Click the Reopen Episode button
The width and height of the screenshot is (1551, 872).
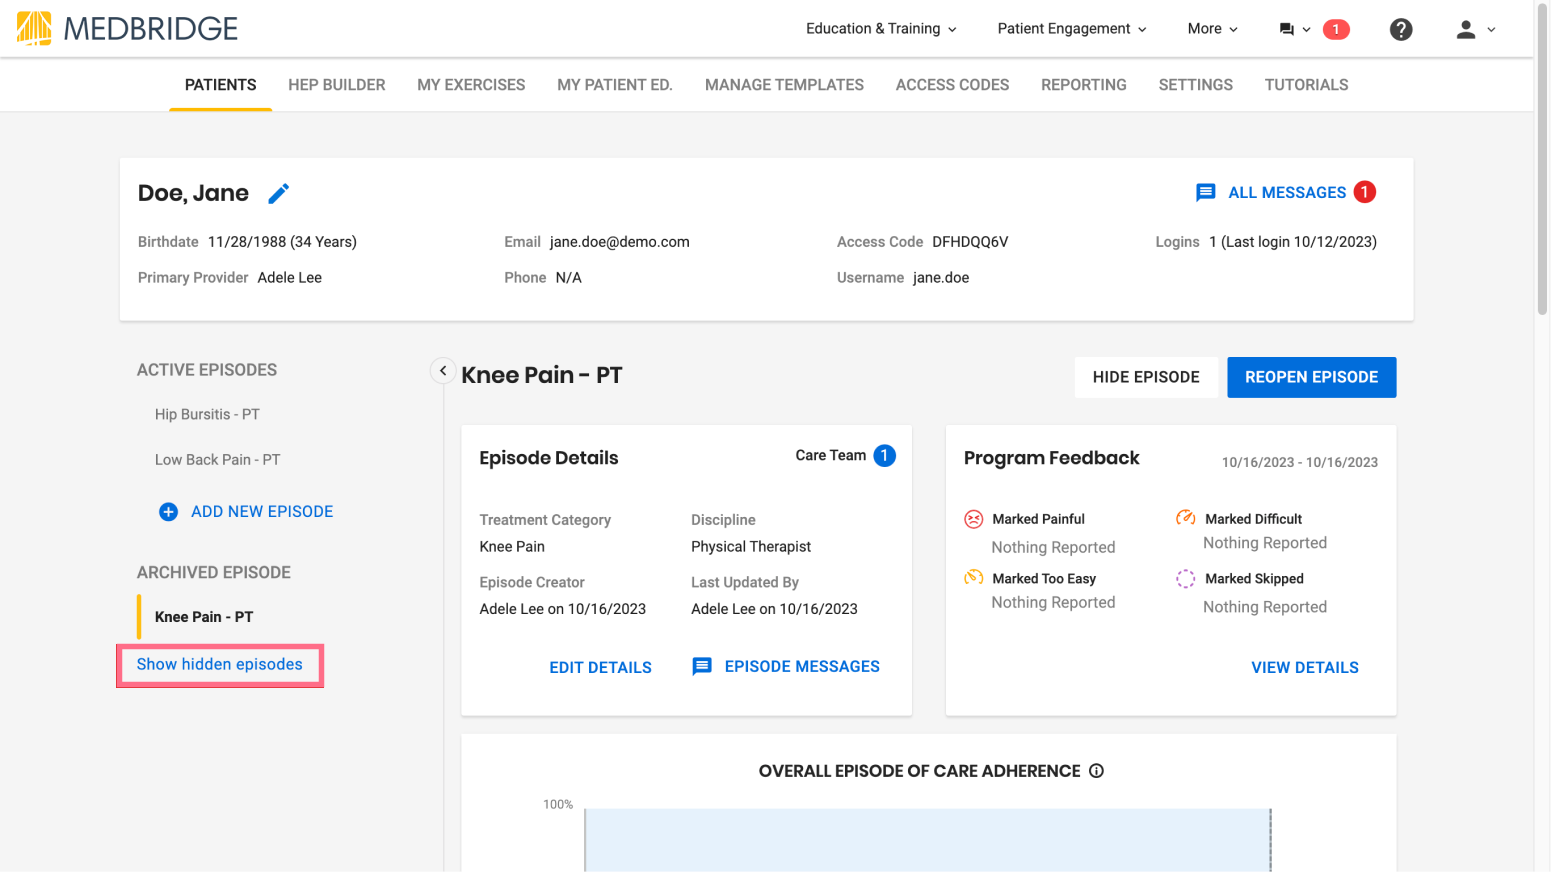1311,377
